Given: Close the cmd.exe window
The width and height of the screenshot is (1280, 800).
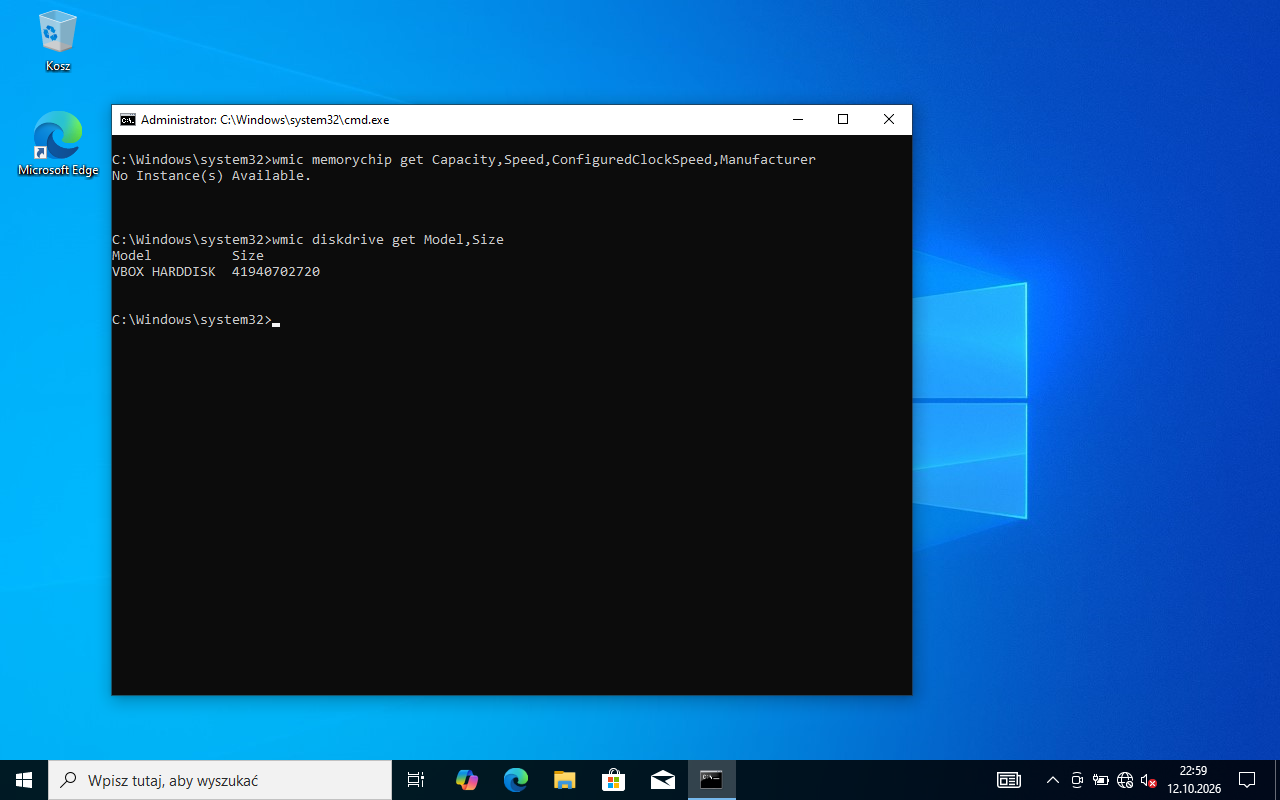Looking at the screenshot, I should pos(889,119).
